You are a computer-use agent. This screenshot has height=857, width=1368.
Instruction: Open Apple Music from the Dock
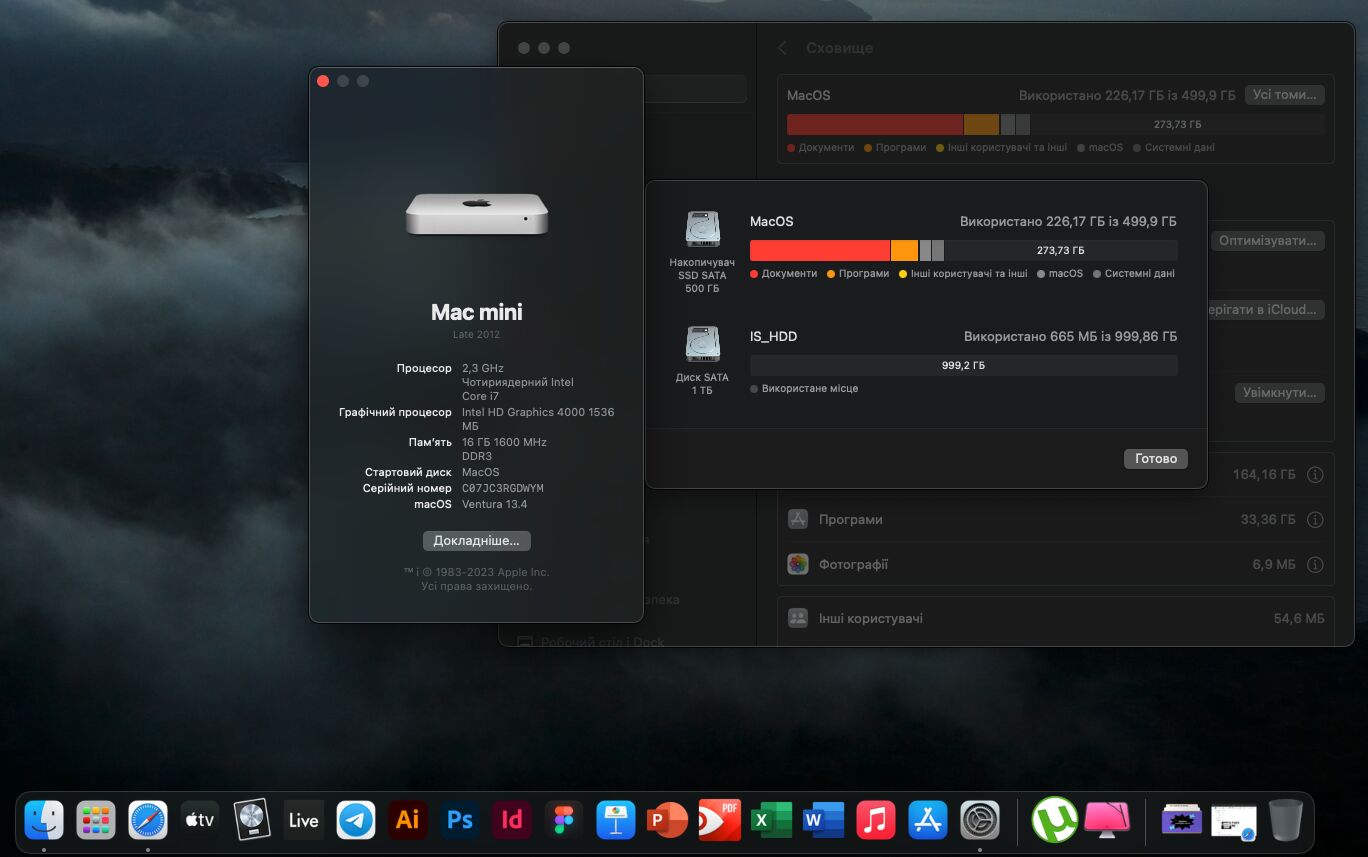[x=875, y=819]
